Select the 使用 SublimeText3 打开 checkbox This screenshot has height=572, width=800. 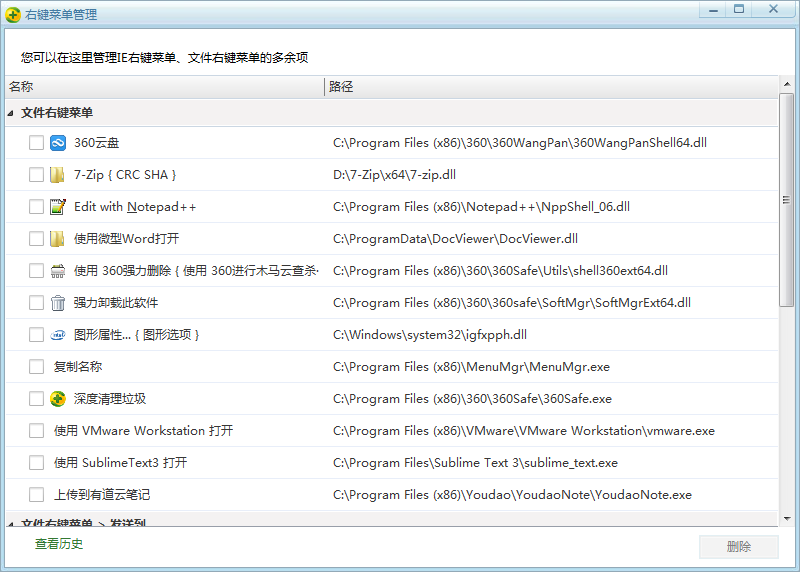pyautogui.click(x=36, y=463)
